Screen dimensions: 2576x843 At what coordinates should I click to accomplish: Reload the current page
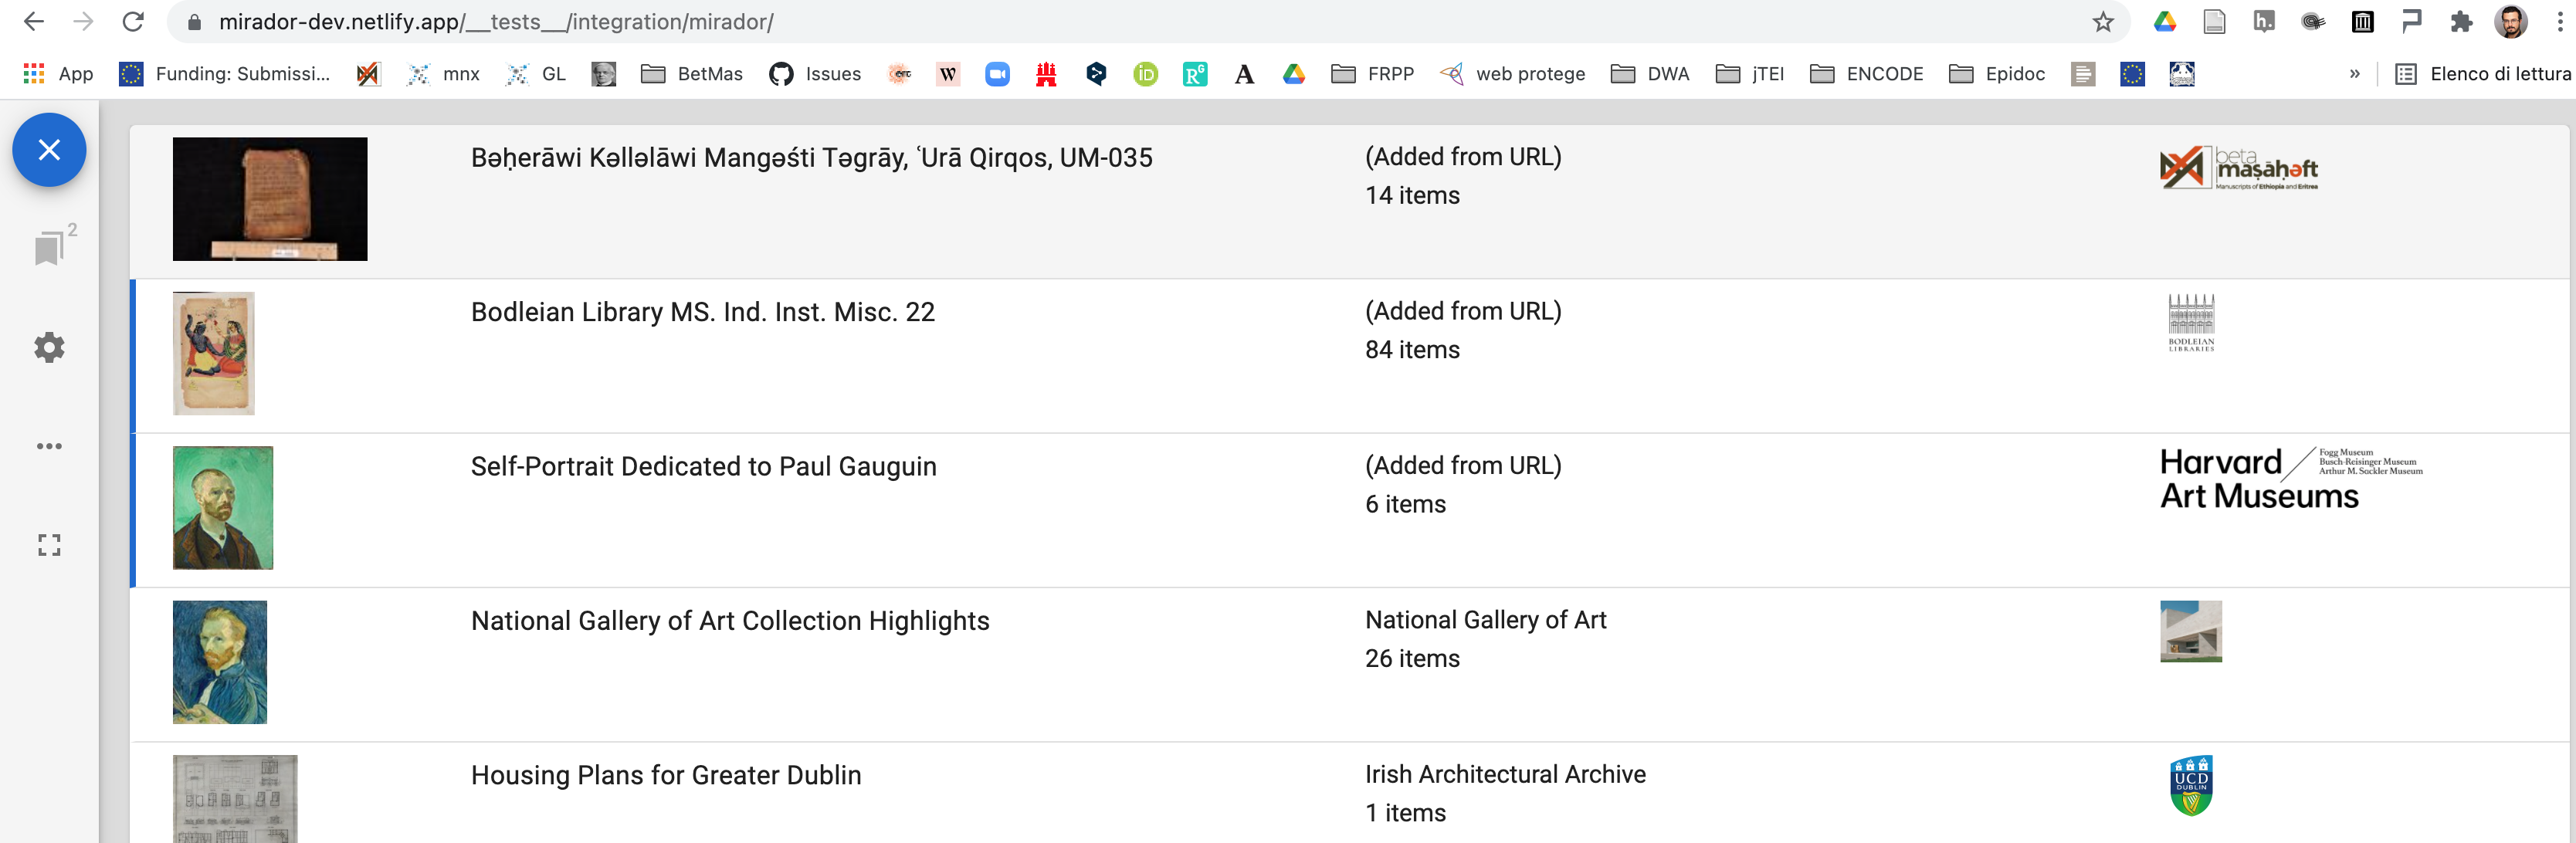click(133, 22)
